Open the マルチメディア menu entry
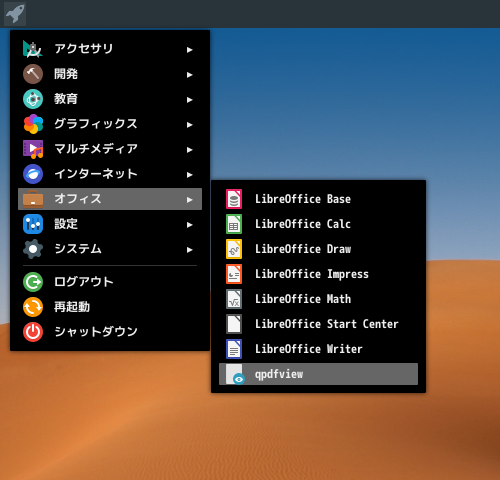Image resolution: width=500 pixels, height=480 pixels. (110, 149)
